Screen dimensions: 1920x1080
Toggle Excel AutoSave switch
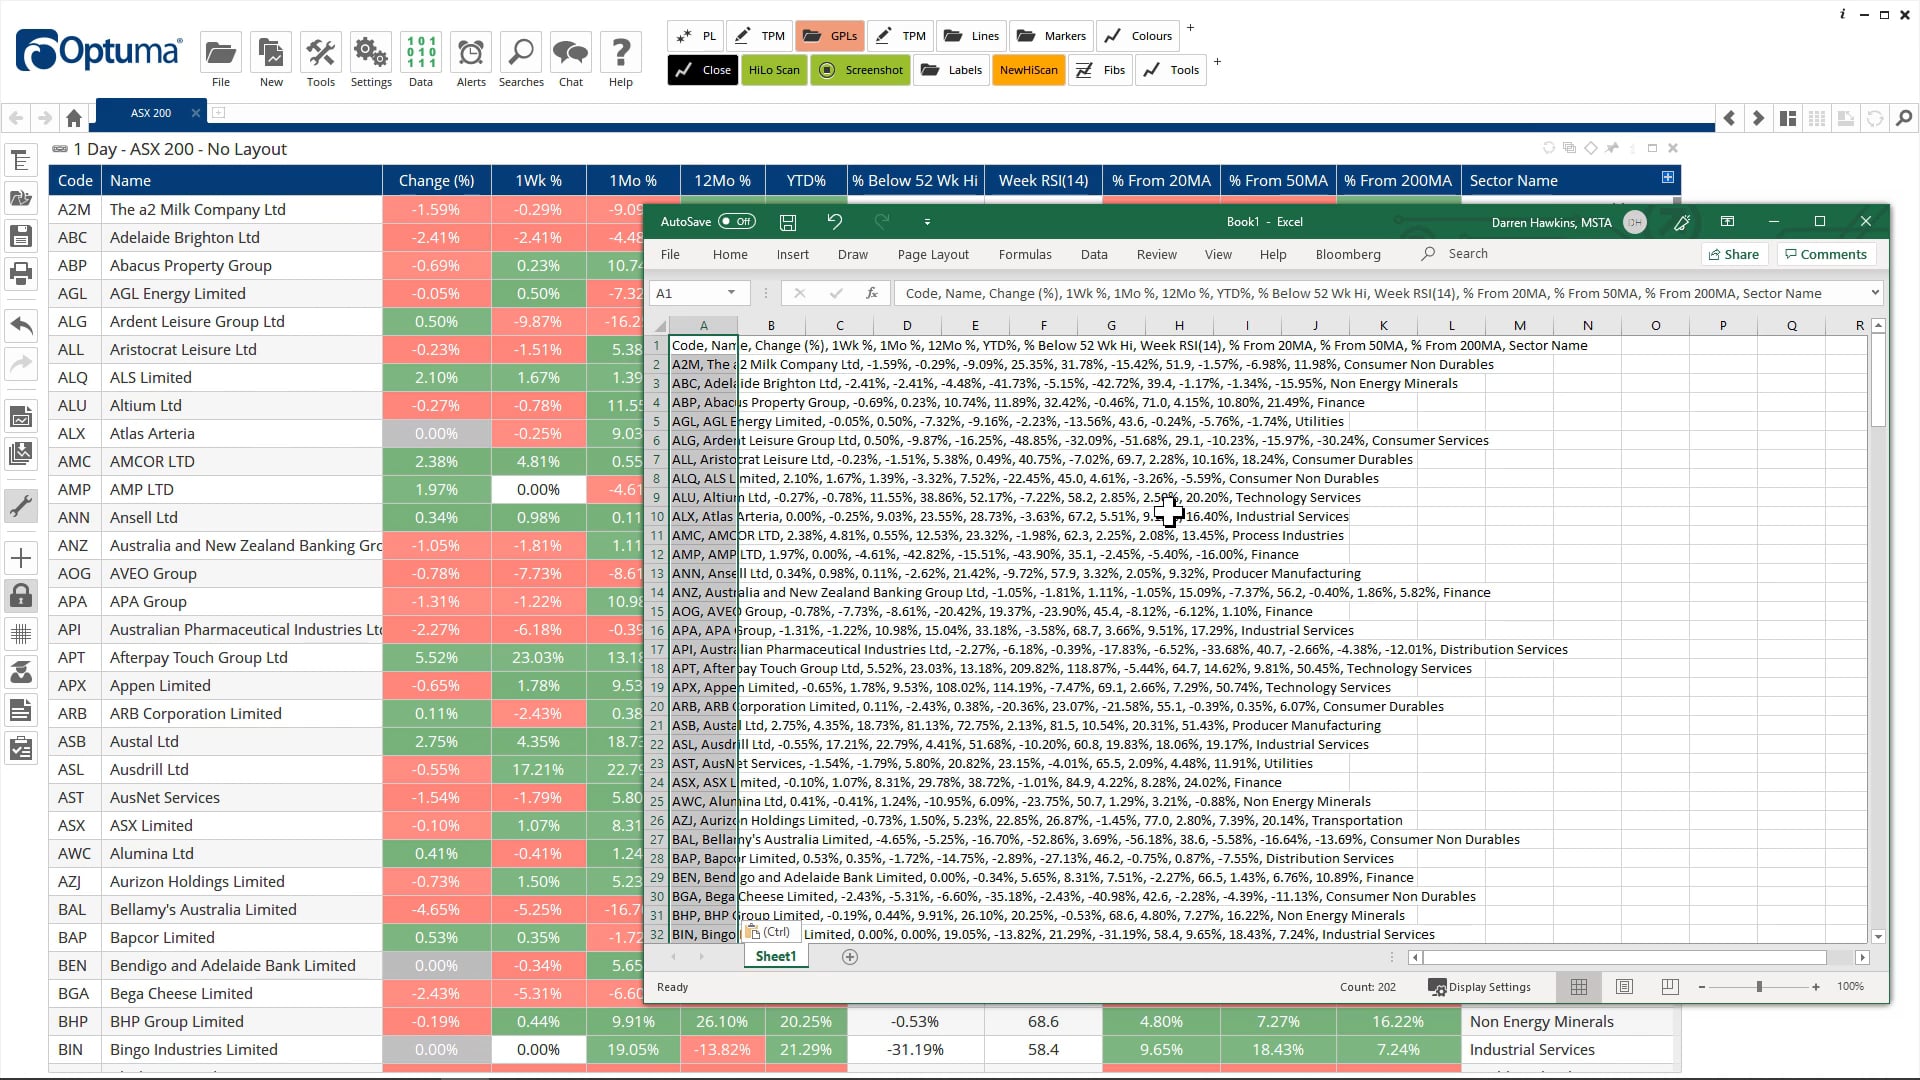click(737, 222)
